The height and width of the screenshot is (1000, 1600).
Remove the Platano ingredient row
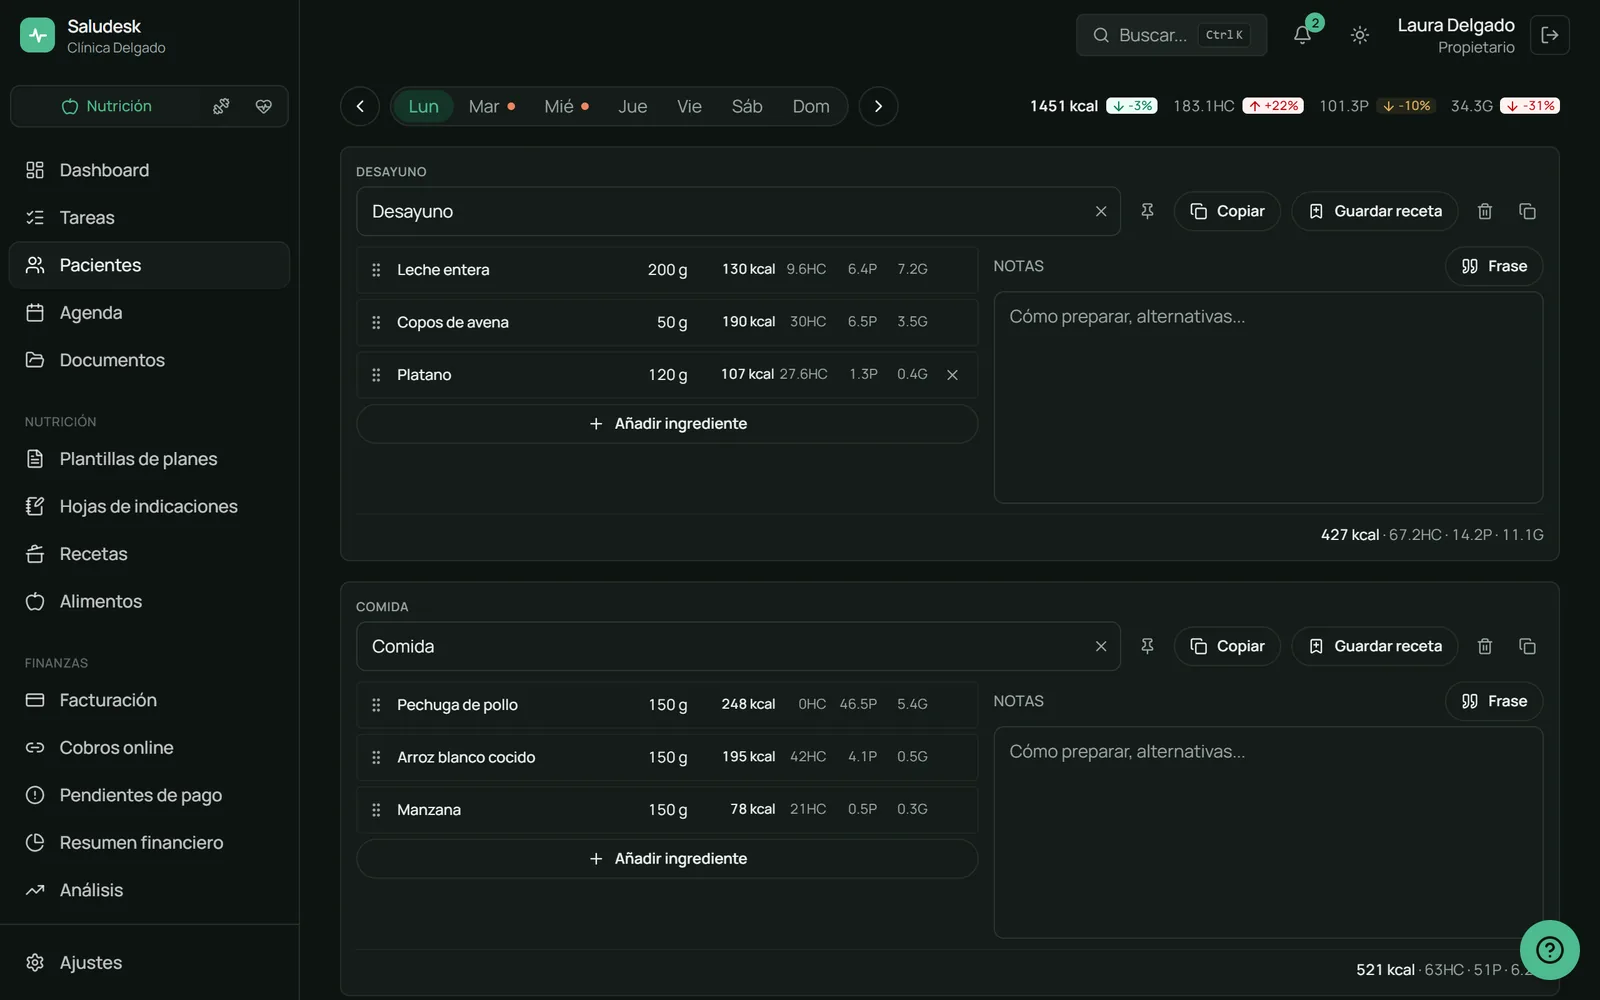[x=952, y=375]
